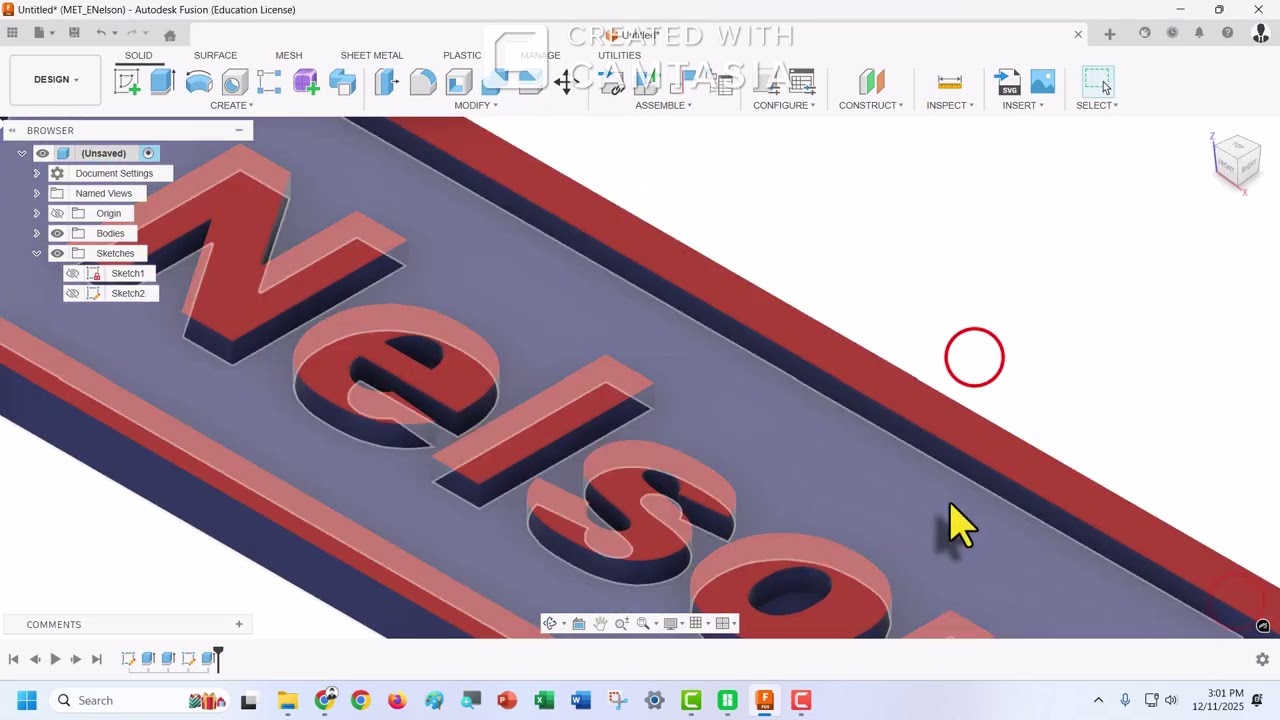Click the Look At icon in navigation bar
1280x720 pixels.
[579, 623]
